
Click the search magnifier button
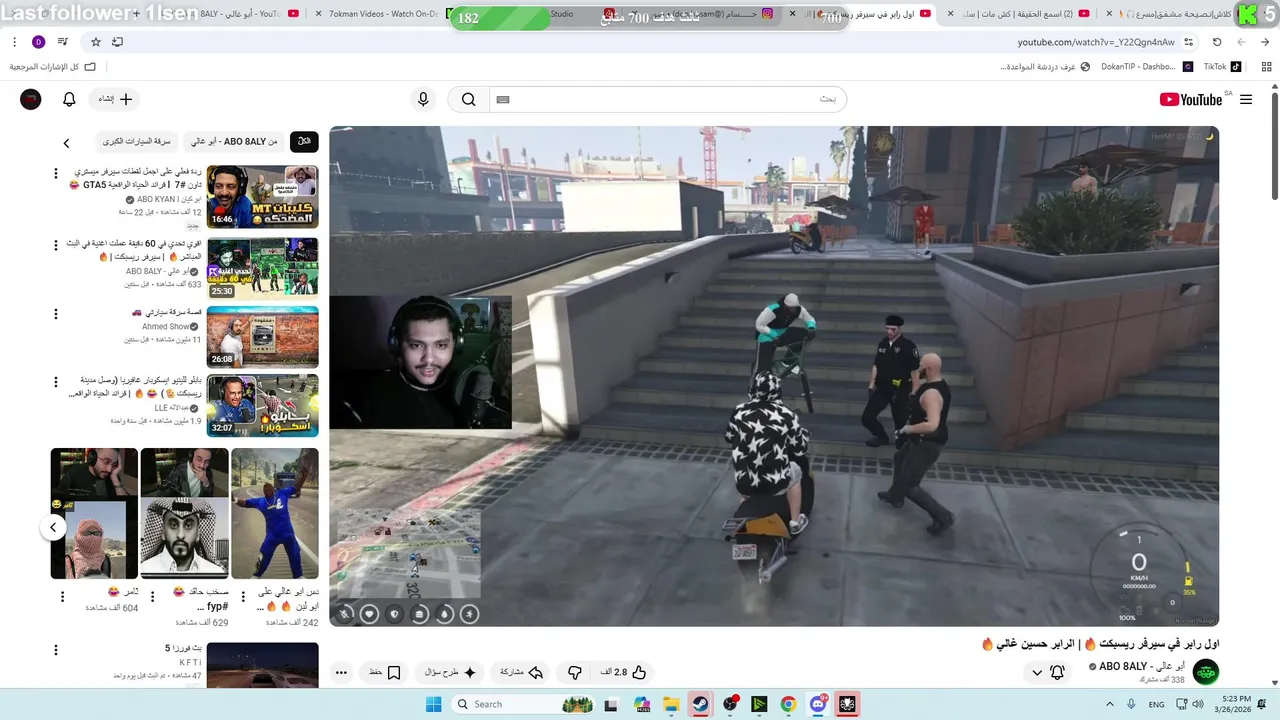point(468,99)
